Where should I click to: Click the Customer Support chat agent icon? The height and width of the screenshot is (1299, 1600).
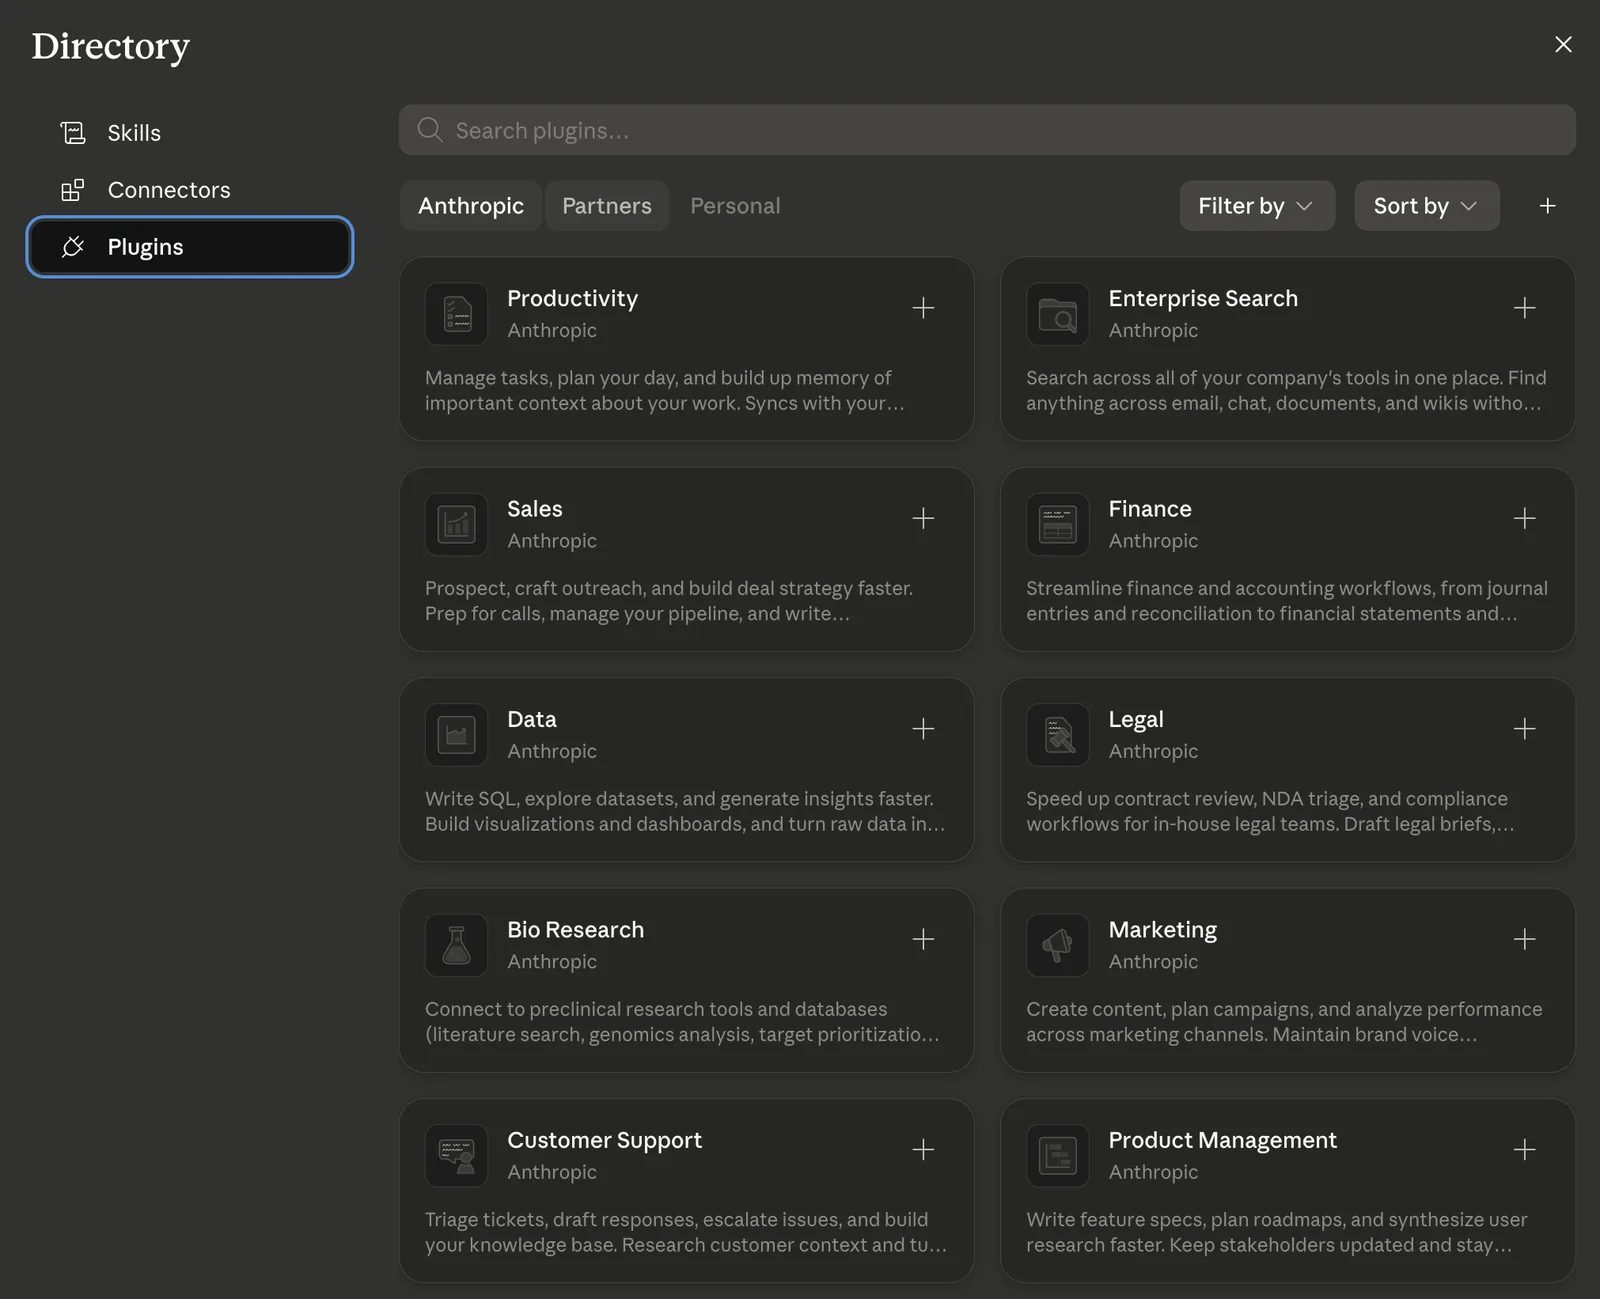pyautogui.click(x=457, y=1156)
